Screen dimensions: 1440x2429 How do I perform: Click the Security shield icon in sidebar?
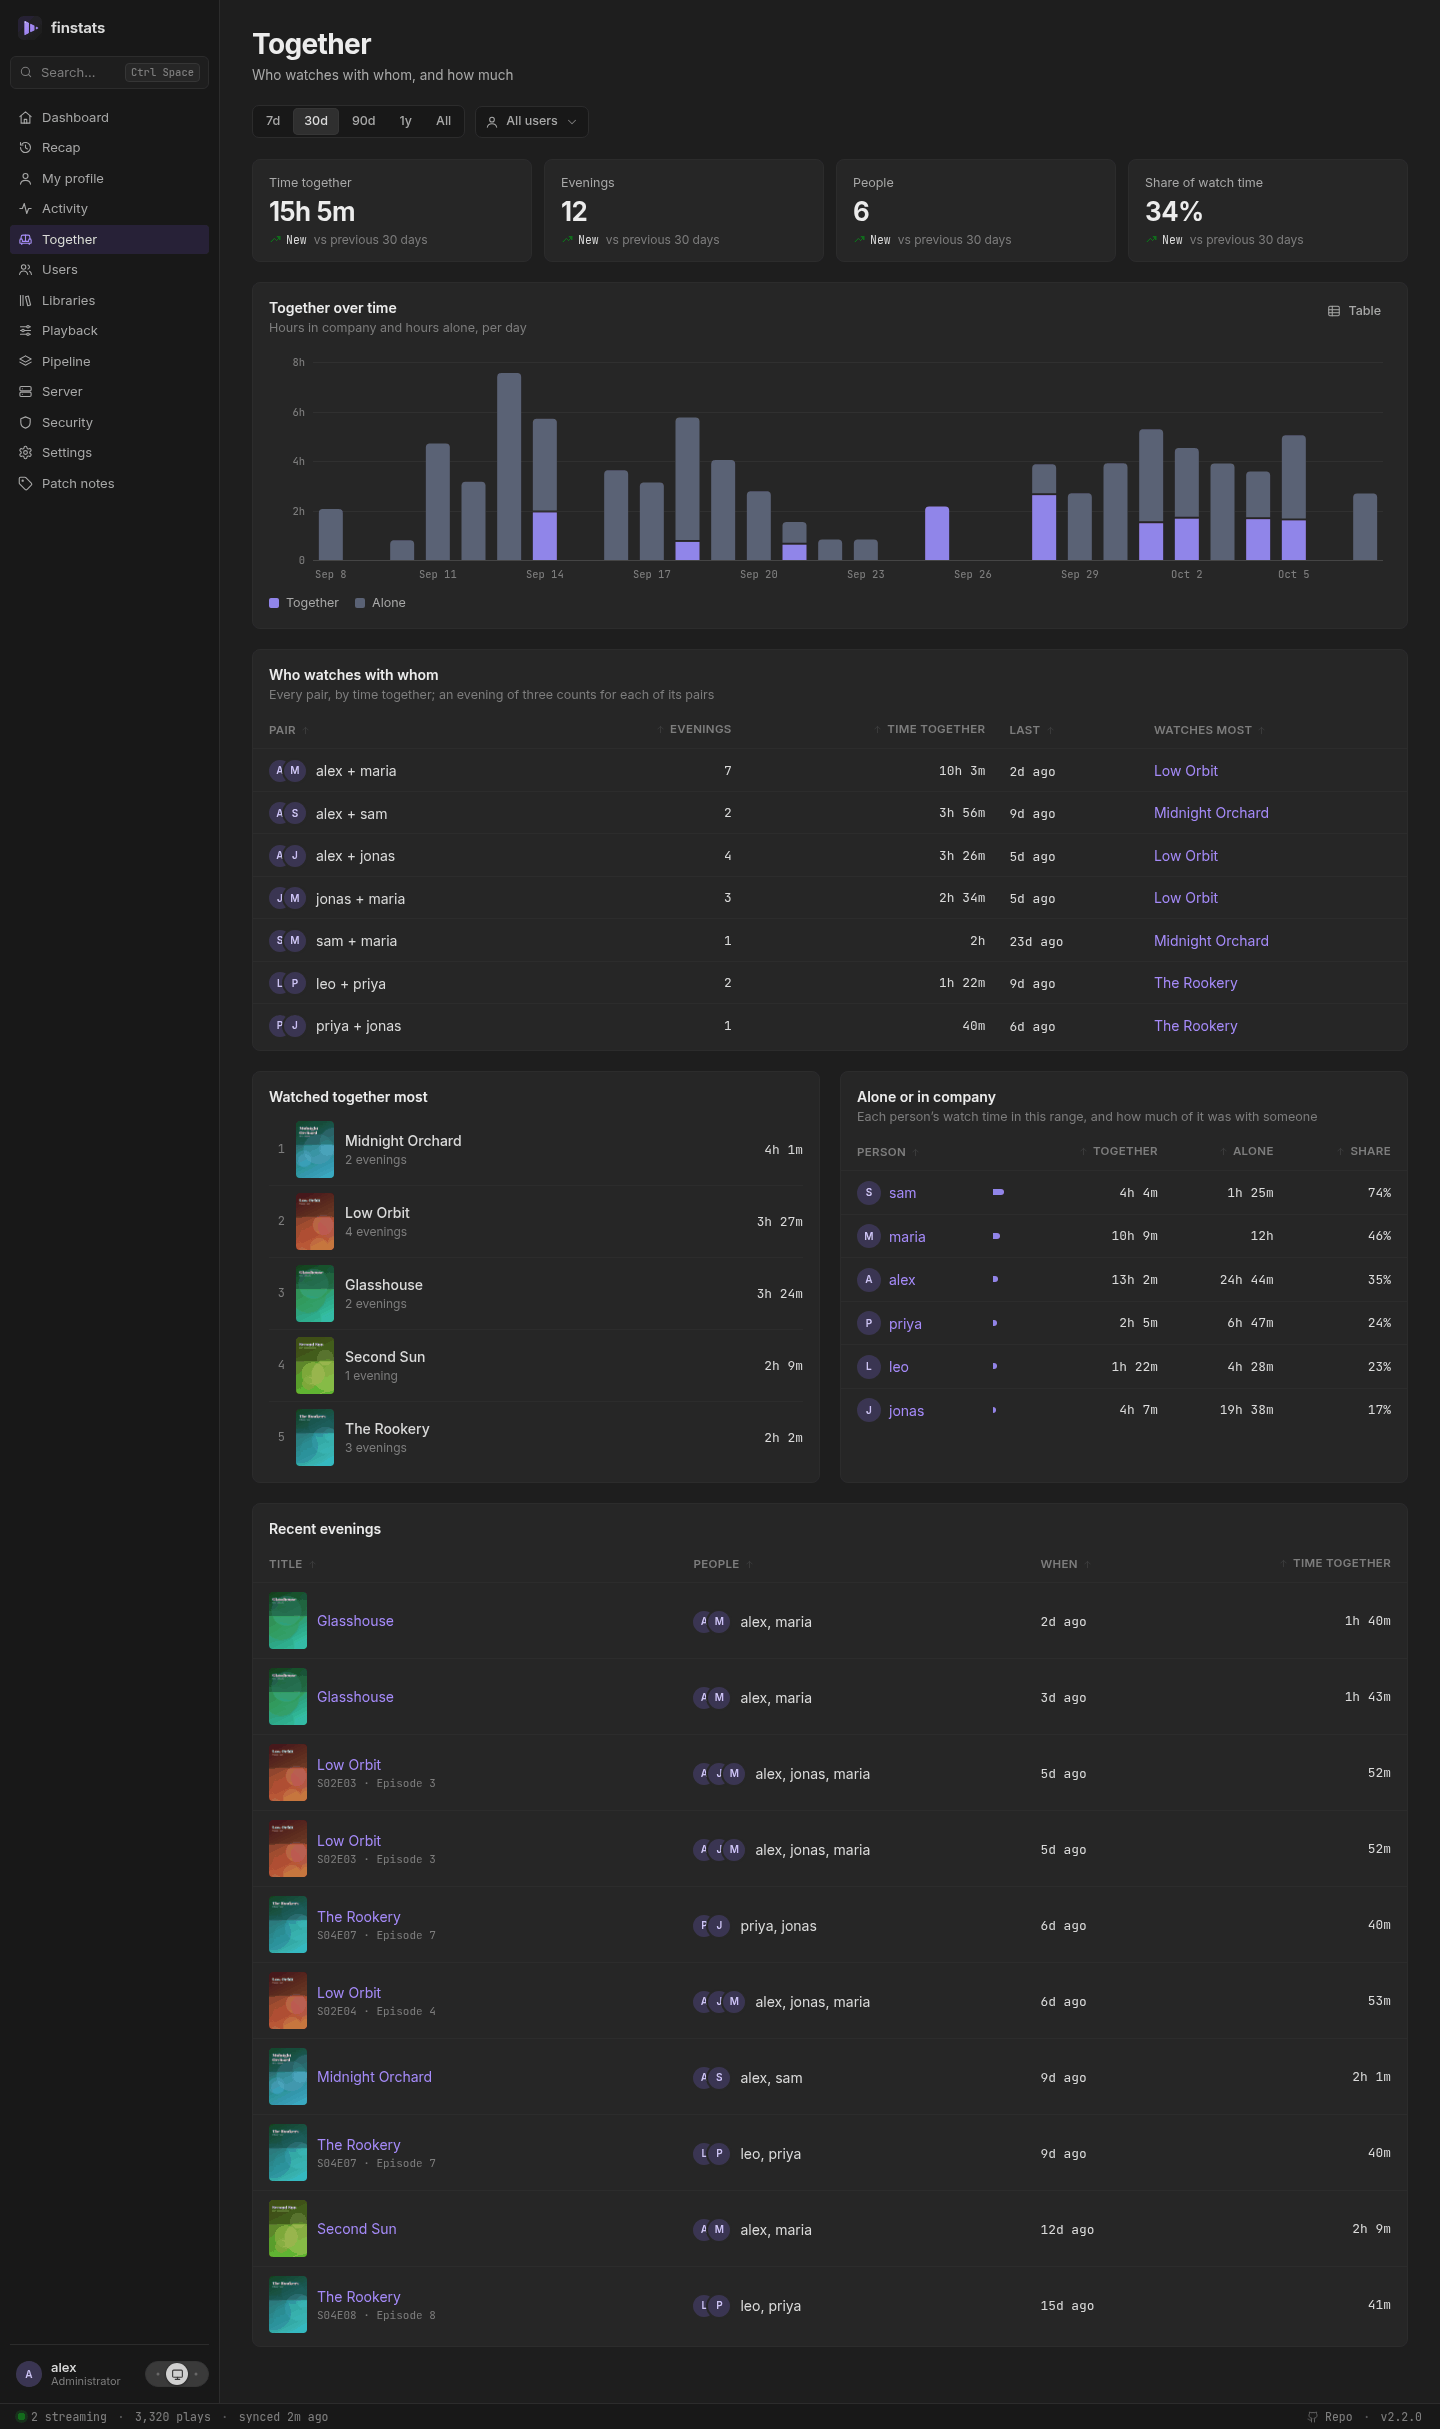(26, 423)
